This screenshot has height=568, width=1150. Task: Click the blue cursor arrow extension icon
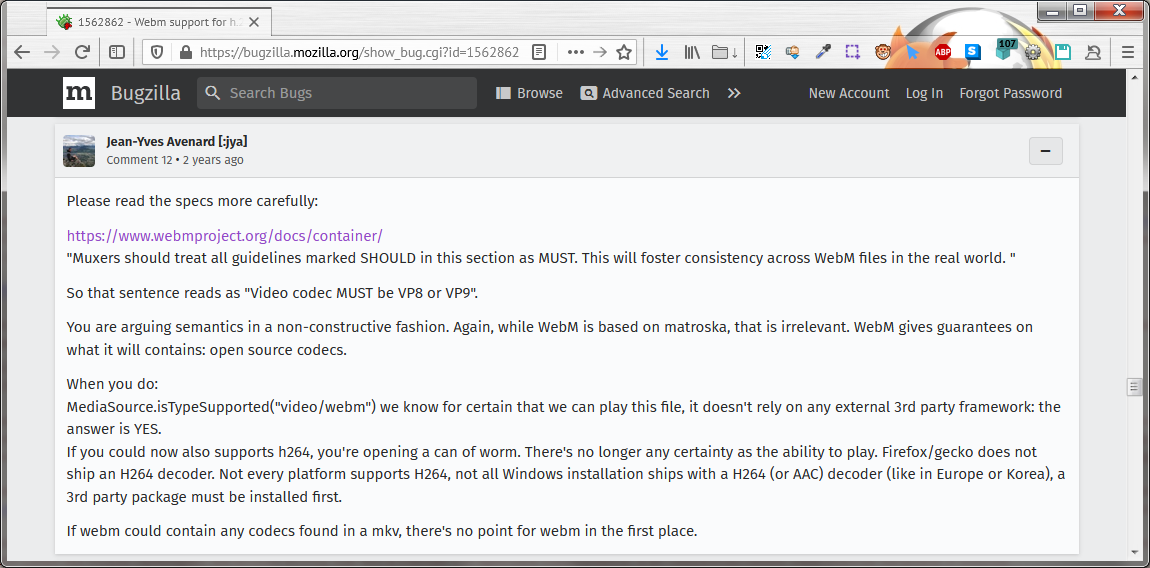(912, 52)
